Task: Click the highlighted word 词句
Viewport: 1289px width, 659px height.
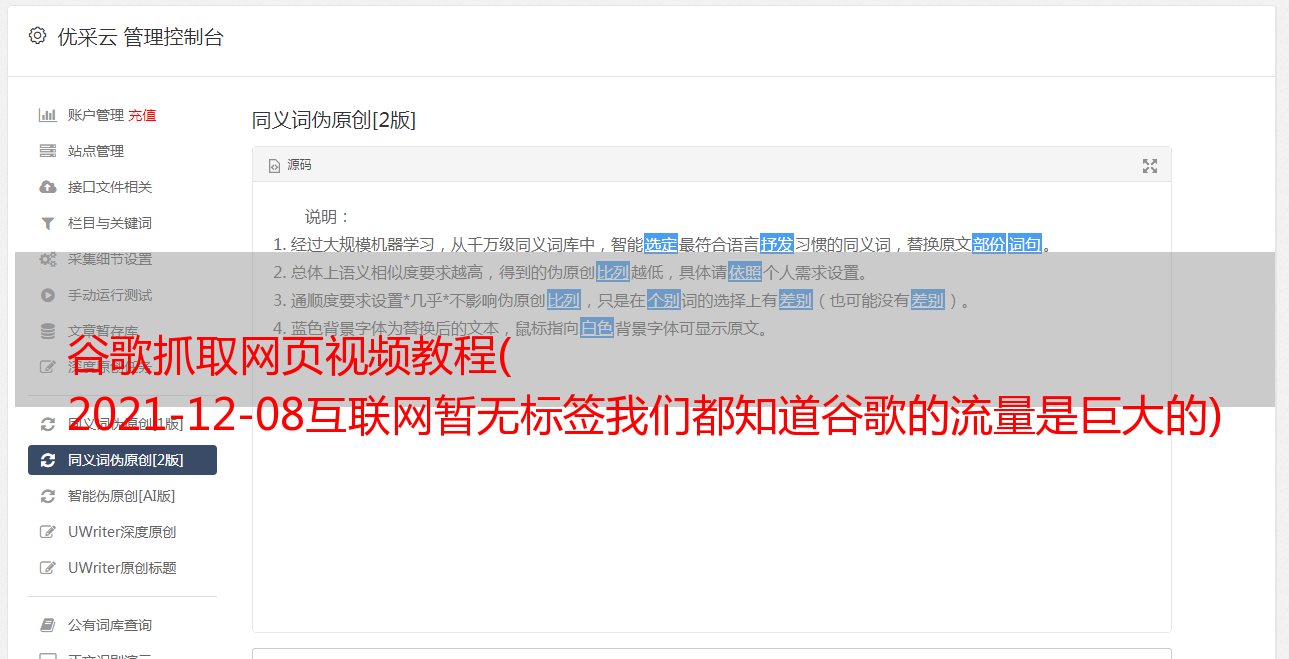Action: [1025, 244]
